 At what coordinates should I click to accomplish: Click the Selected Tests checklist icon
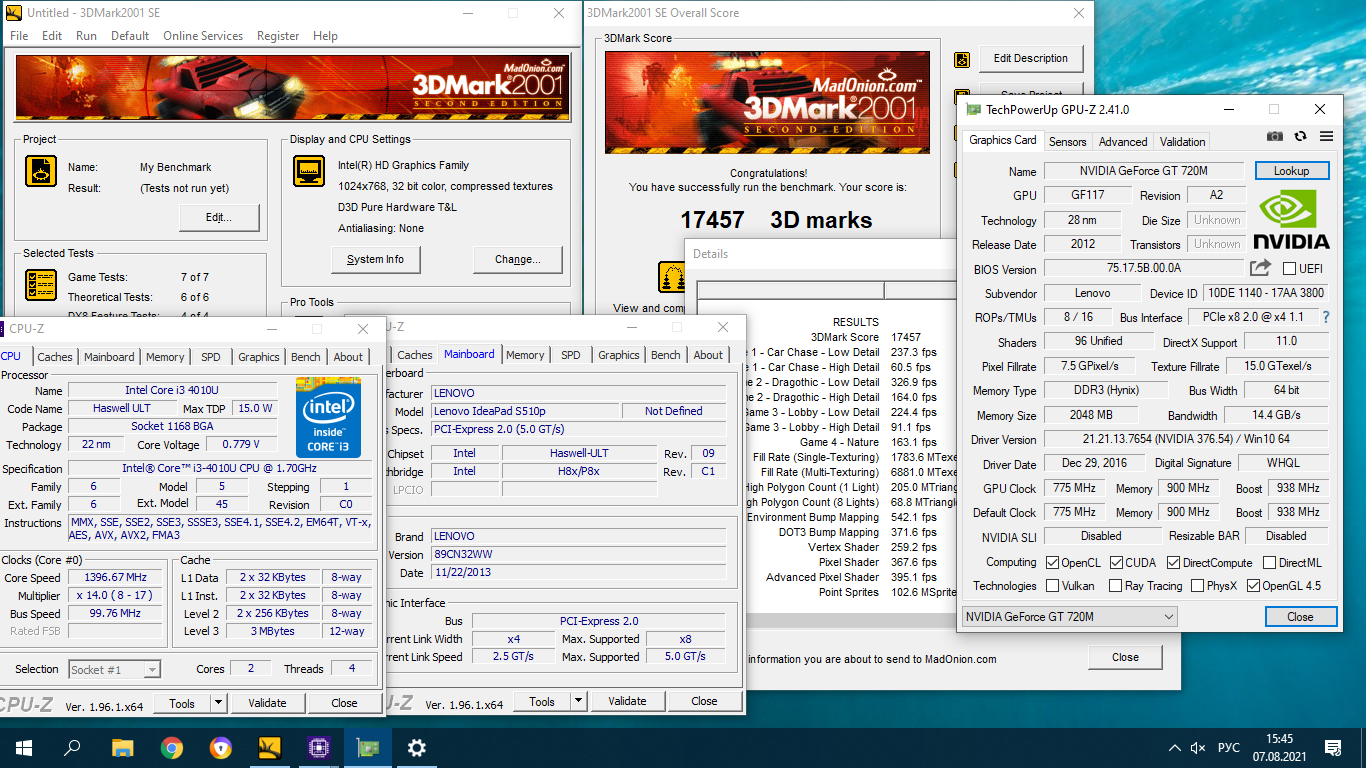pyautogui.click(x=41, y=285)
